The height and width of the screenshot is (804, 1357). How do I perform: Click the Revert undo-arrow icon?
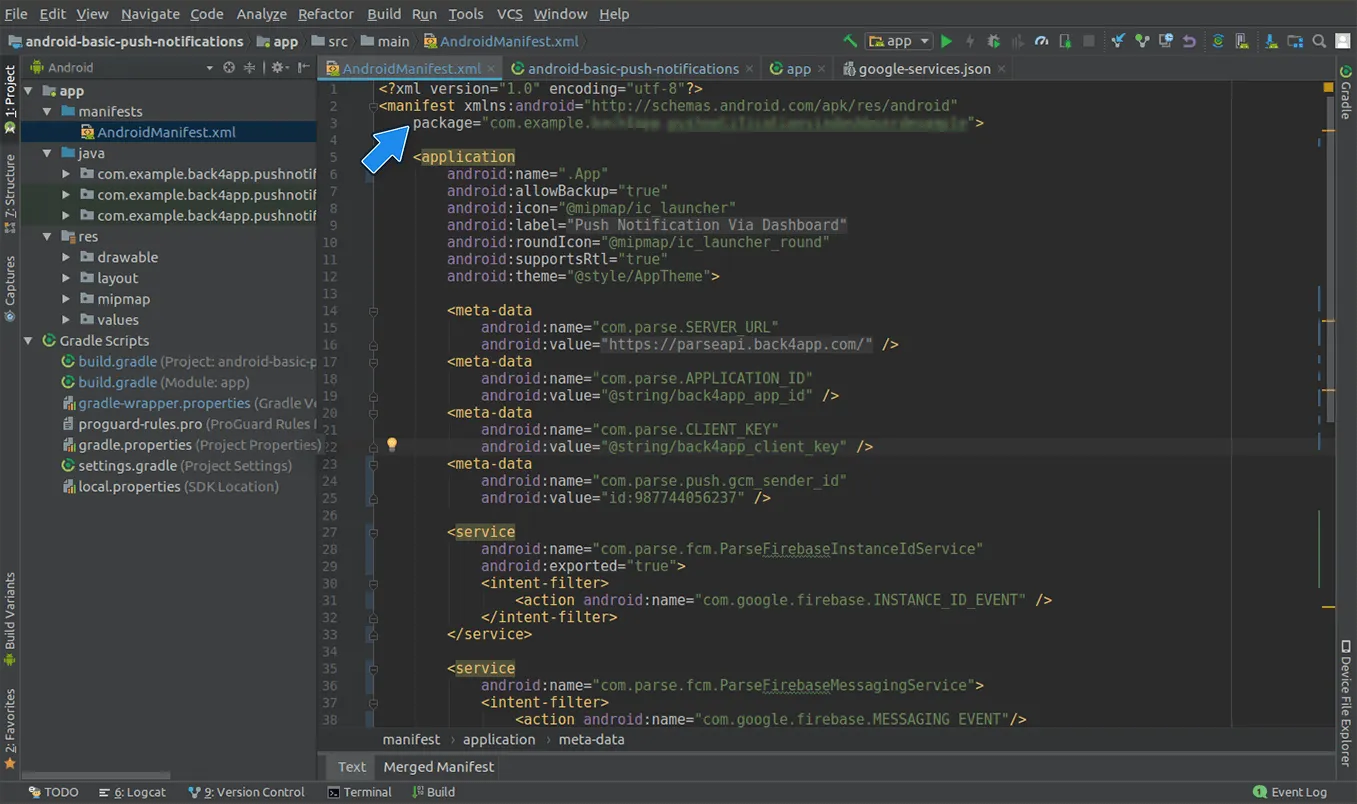(1189, 41)
